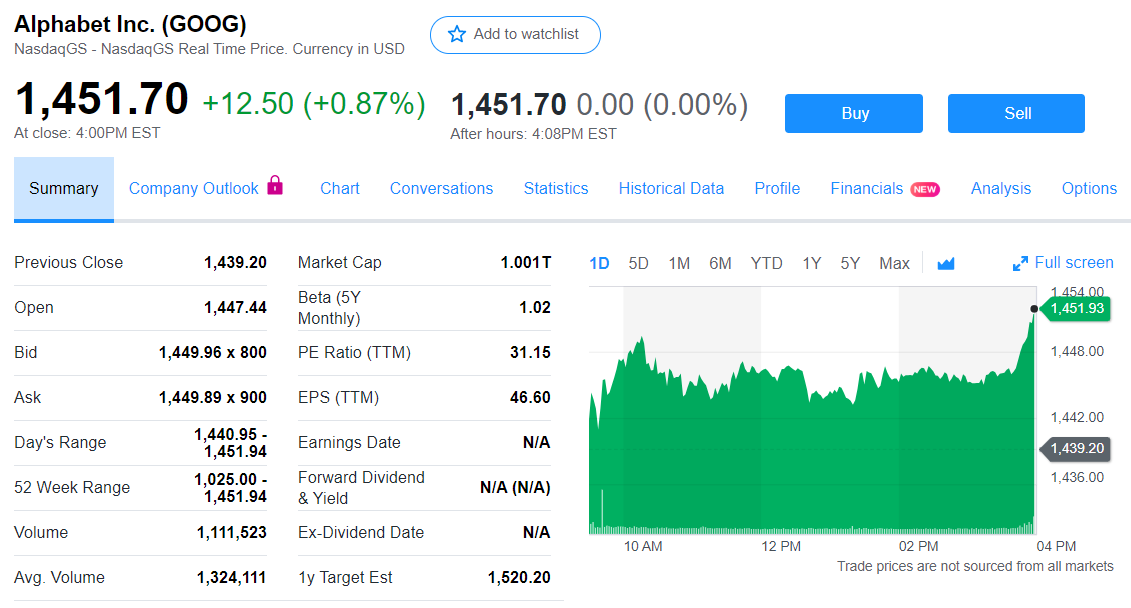Select the Chart tab

point(340,188)
